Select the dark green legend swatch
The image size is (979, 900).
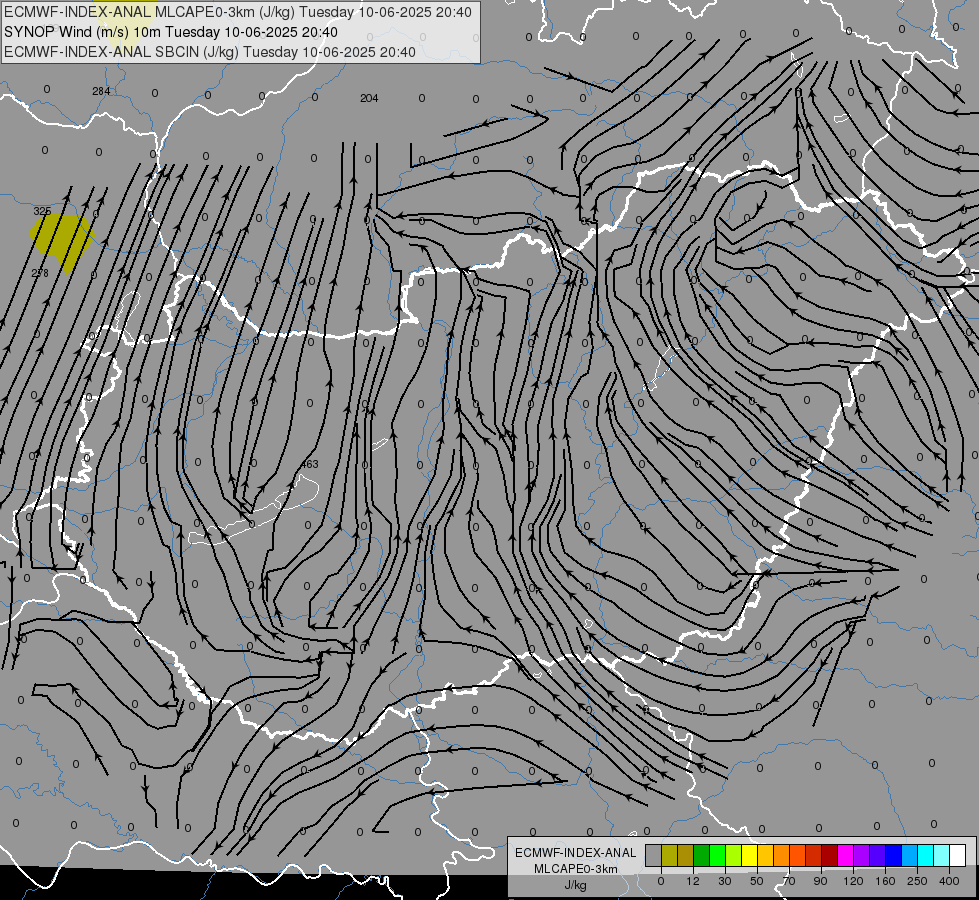pyautogui.click(x=702, y=855)
